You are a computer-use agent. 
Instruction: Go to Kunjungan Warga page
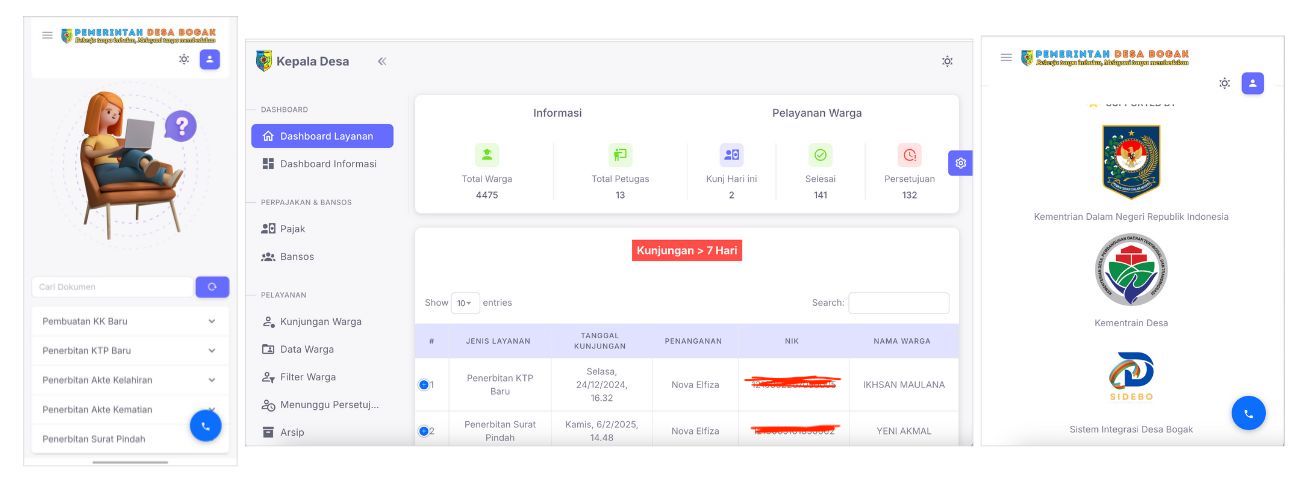point(319,322)
